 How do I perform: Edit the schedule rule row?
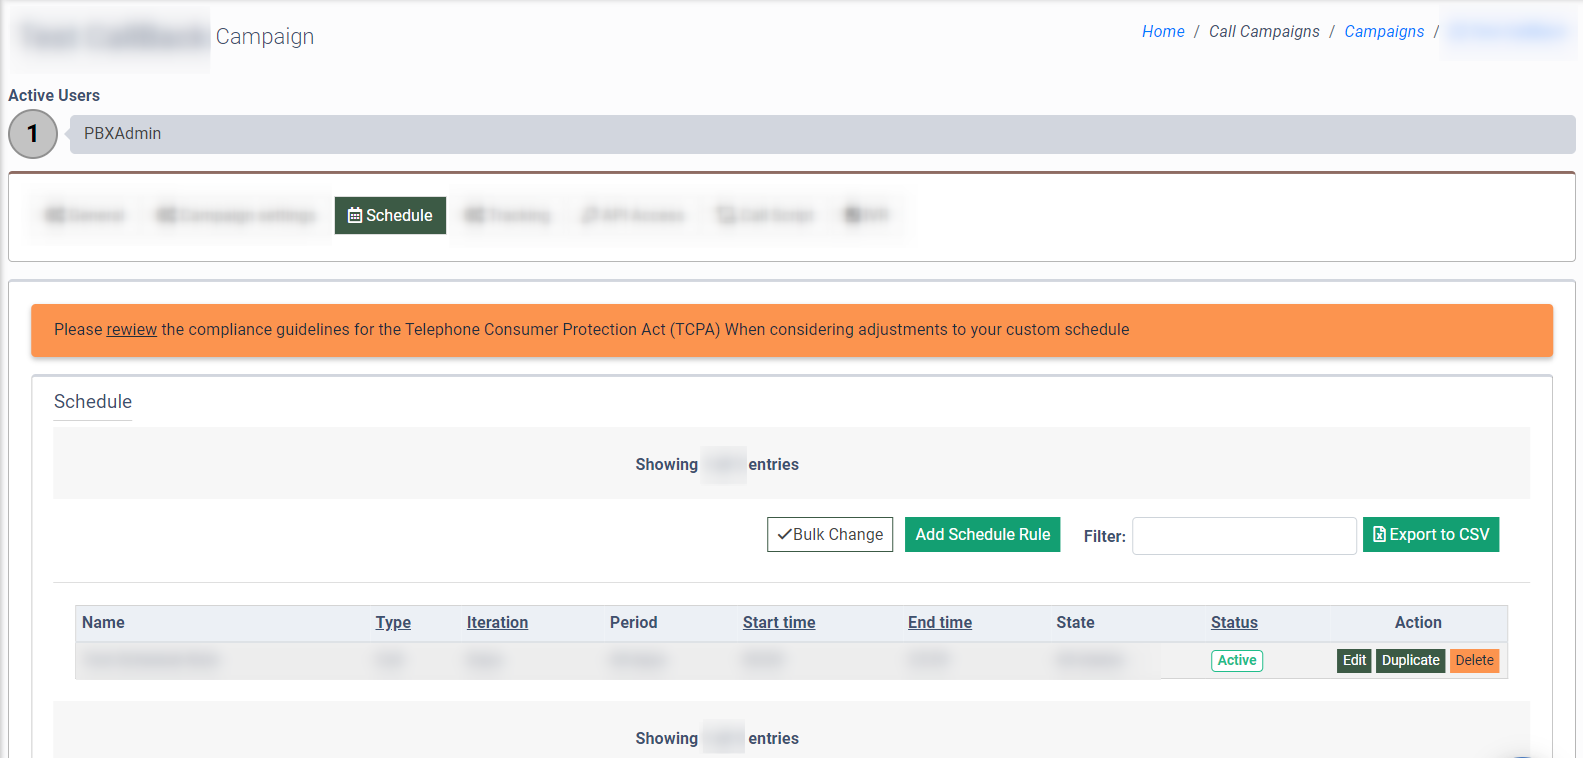(1354, 661)
